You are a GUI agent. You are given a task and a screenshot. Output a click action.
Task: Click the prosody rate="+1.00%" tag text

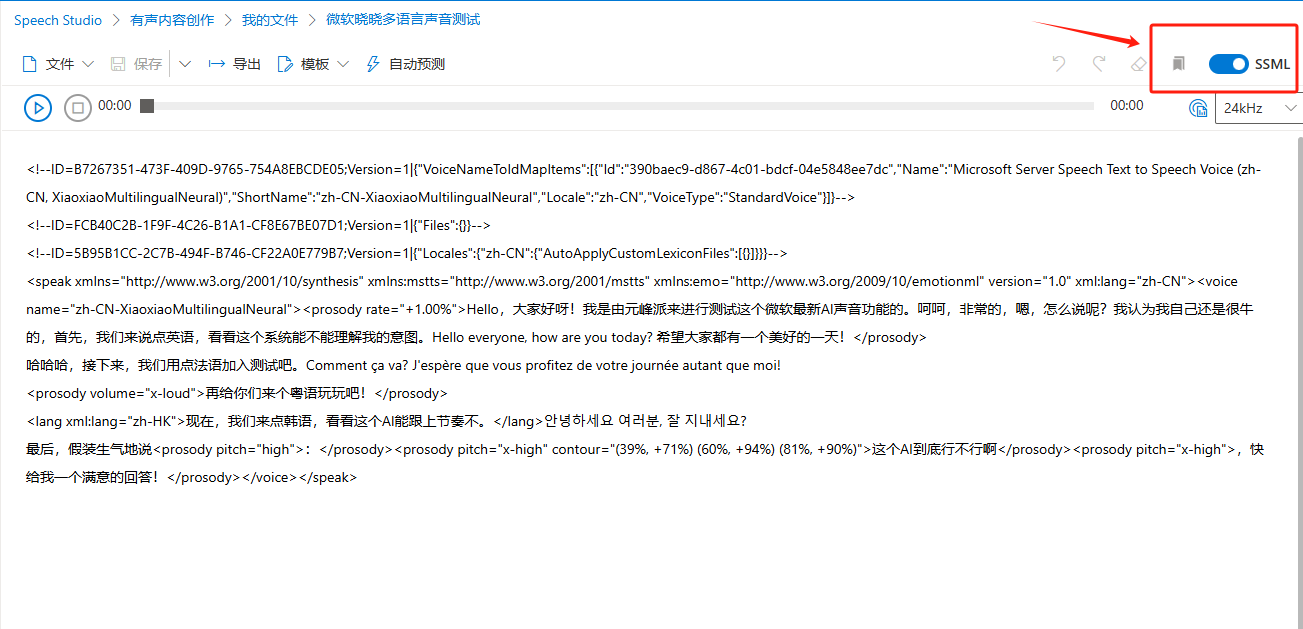tap(386, 309)
